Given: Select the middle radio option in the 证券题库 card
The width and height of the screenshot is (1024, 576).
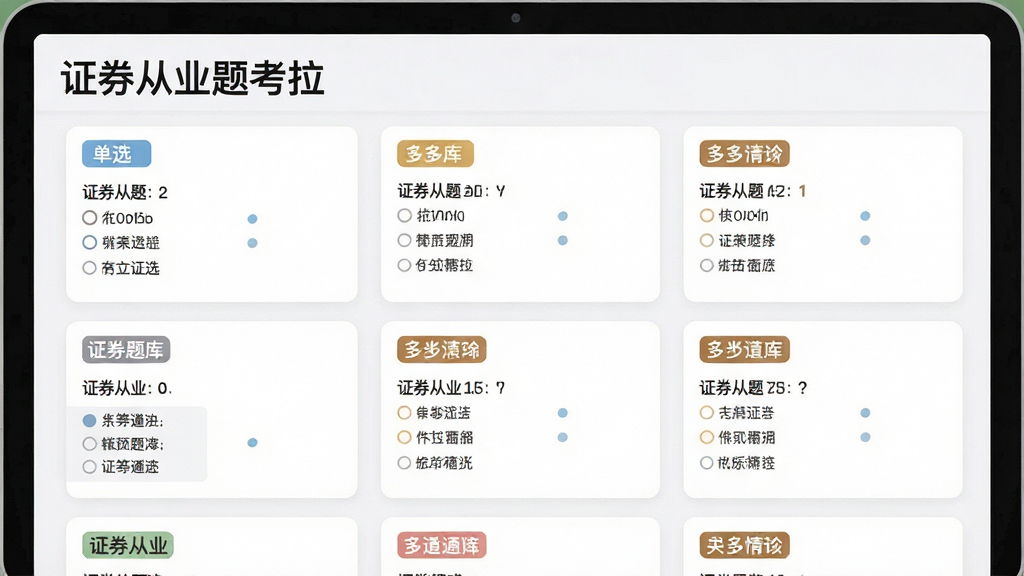Looking at the screenshot, I should [x=89, y=444].
